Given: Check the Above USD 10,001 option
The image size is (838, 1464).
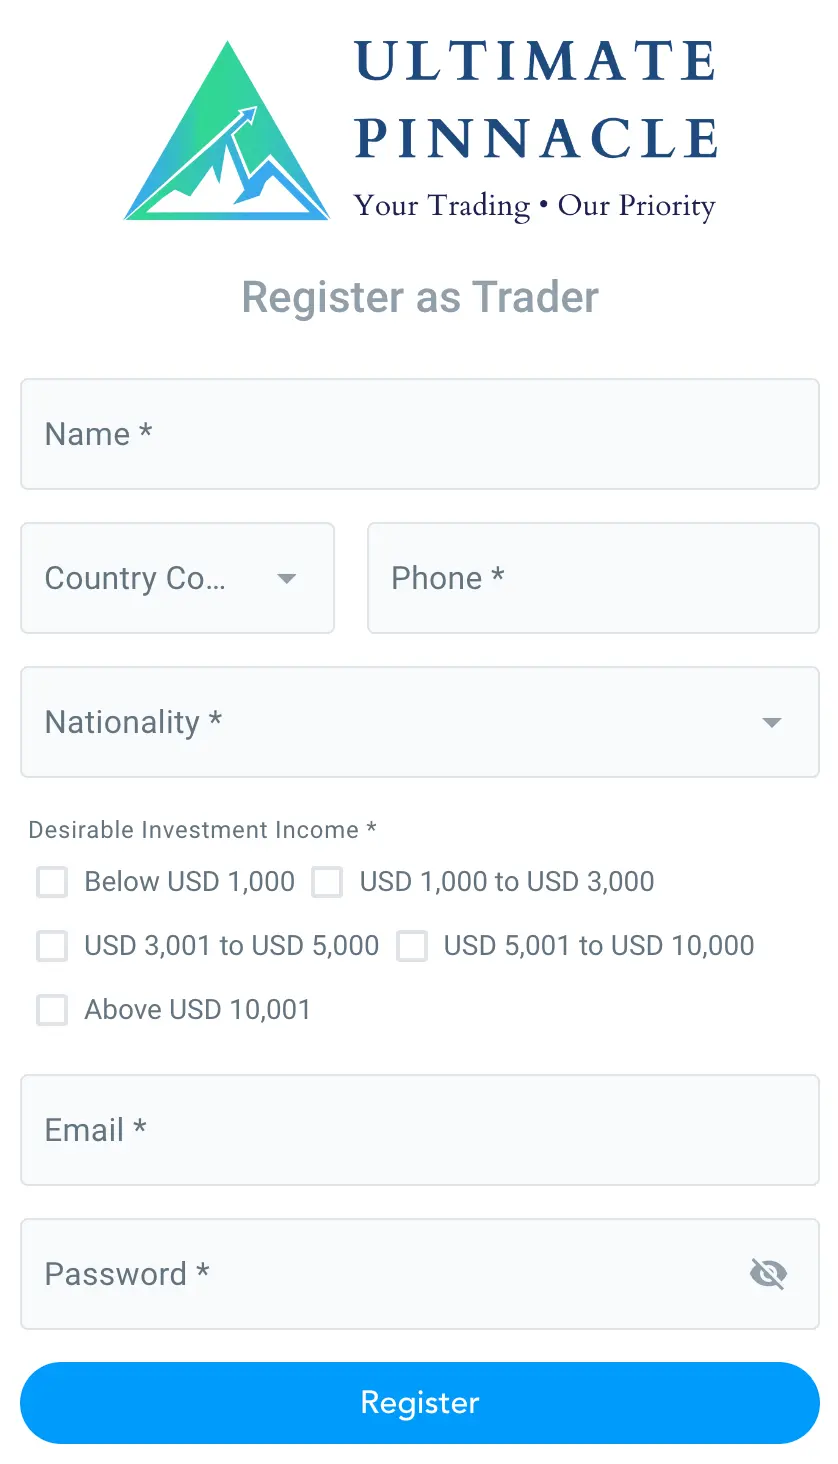Looking at the screenshot, I should point(52,1010).
